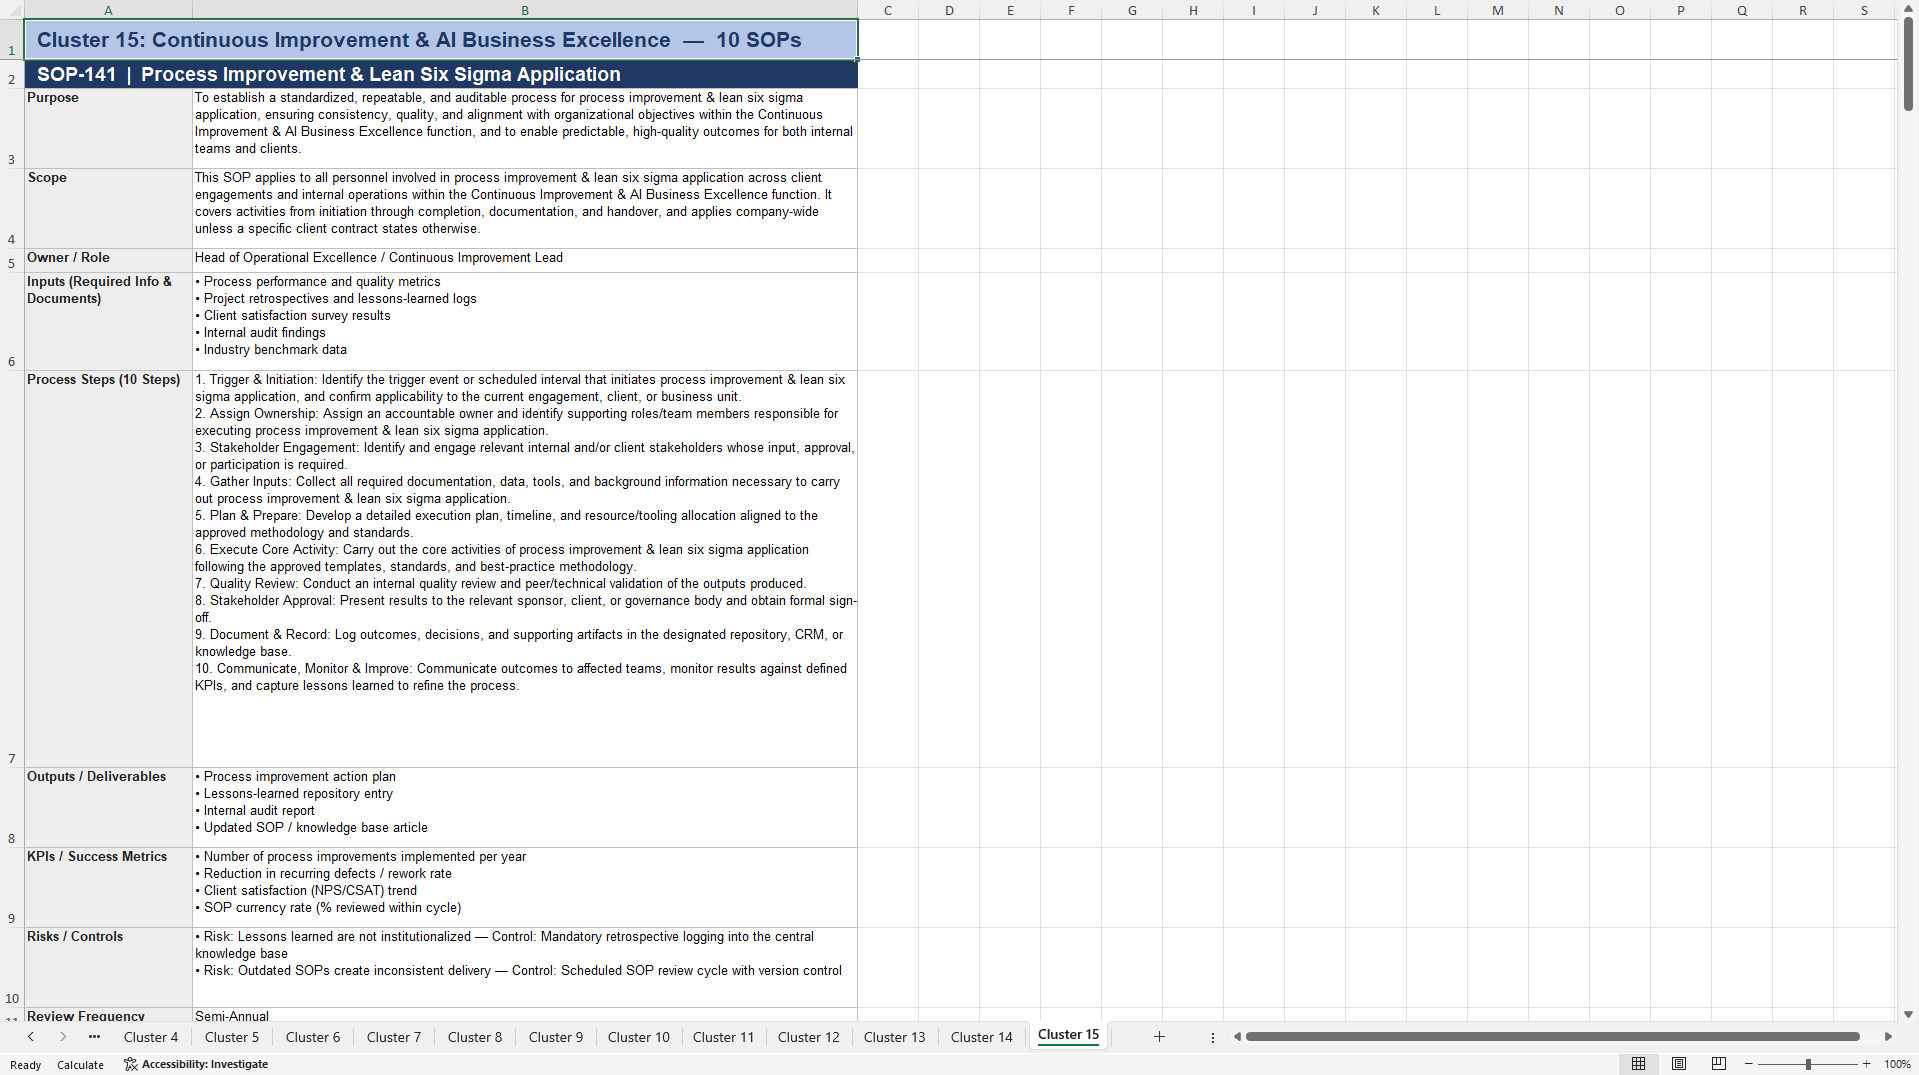Image resolution: width=1919 pixels, height=1075 pixels.
Task: Open the Cluster 7 sheet tab
Action: (x=394, y=1037)
